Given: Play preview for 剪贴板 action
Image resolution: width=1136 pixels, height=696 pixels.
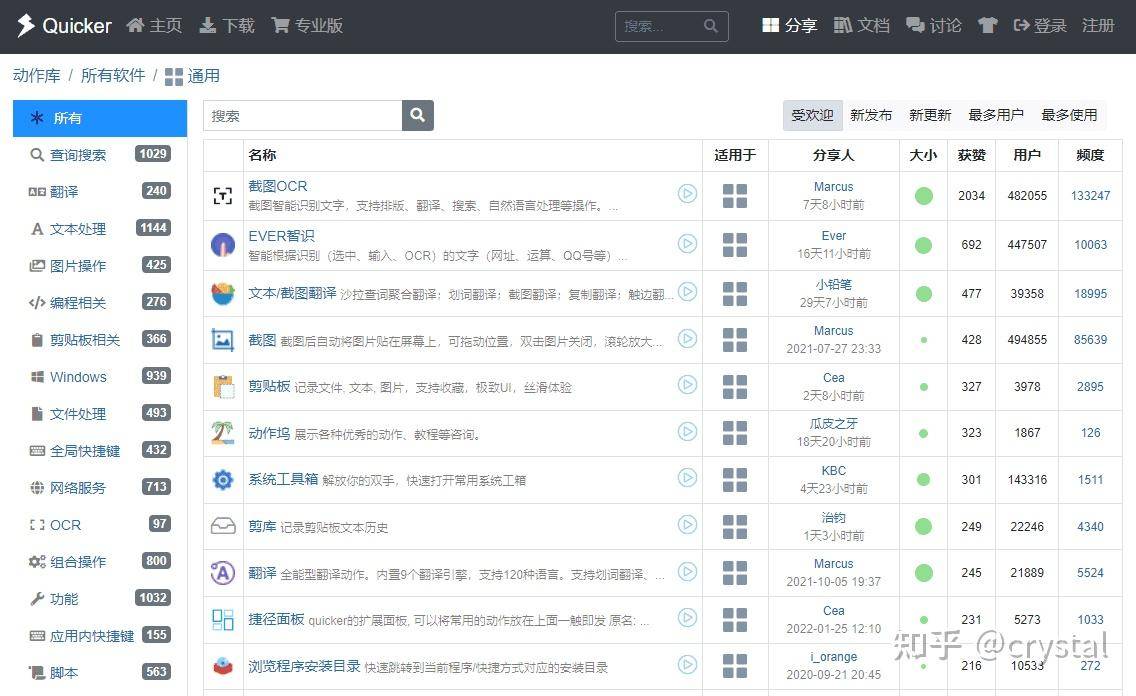Looking at the screenshot, I should [x=688, y=385].
